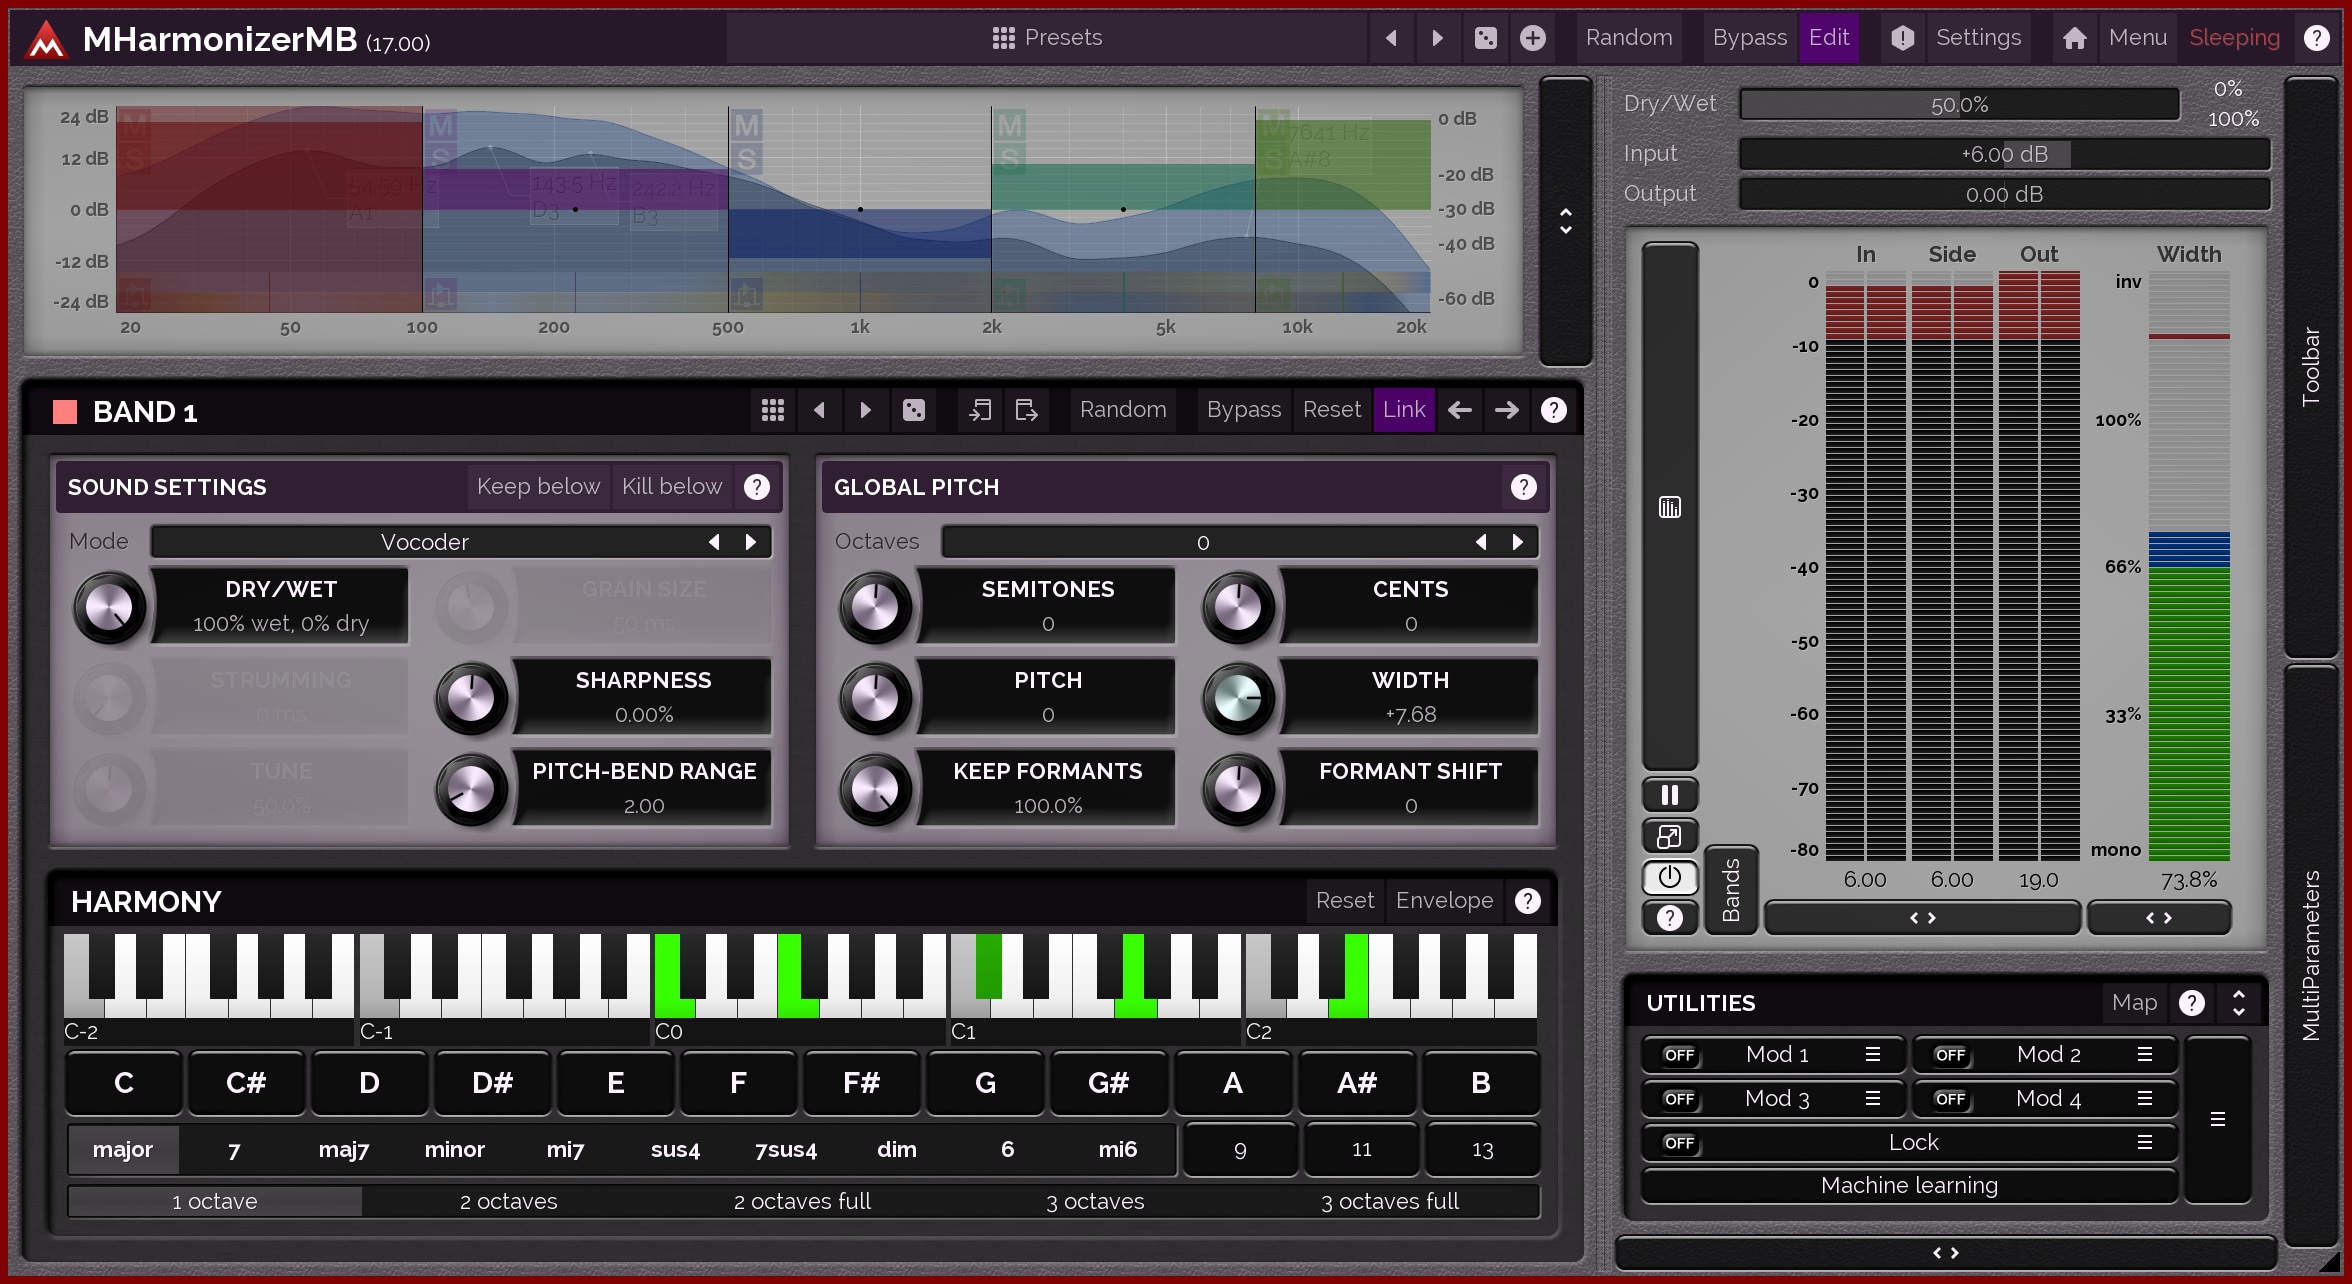Viewport: 2352px width, 1284px height.
Task: Click Band 1 copy preset icon
Action: [x=980, y=410]
